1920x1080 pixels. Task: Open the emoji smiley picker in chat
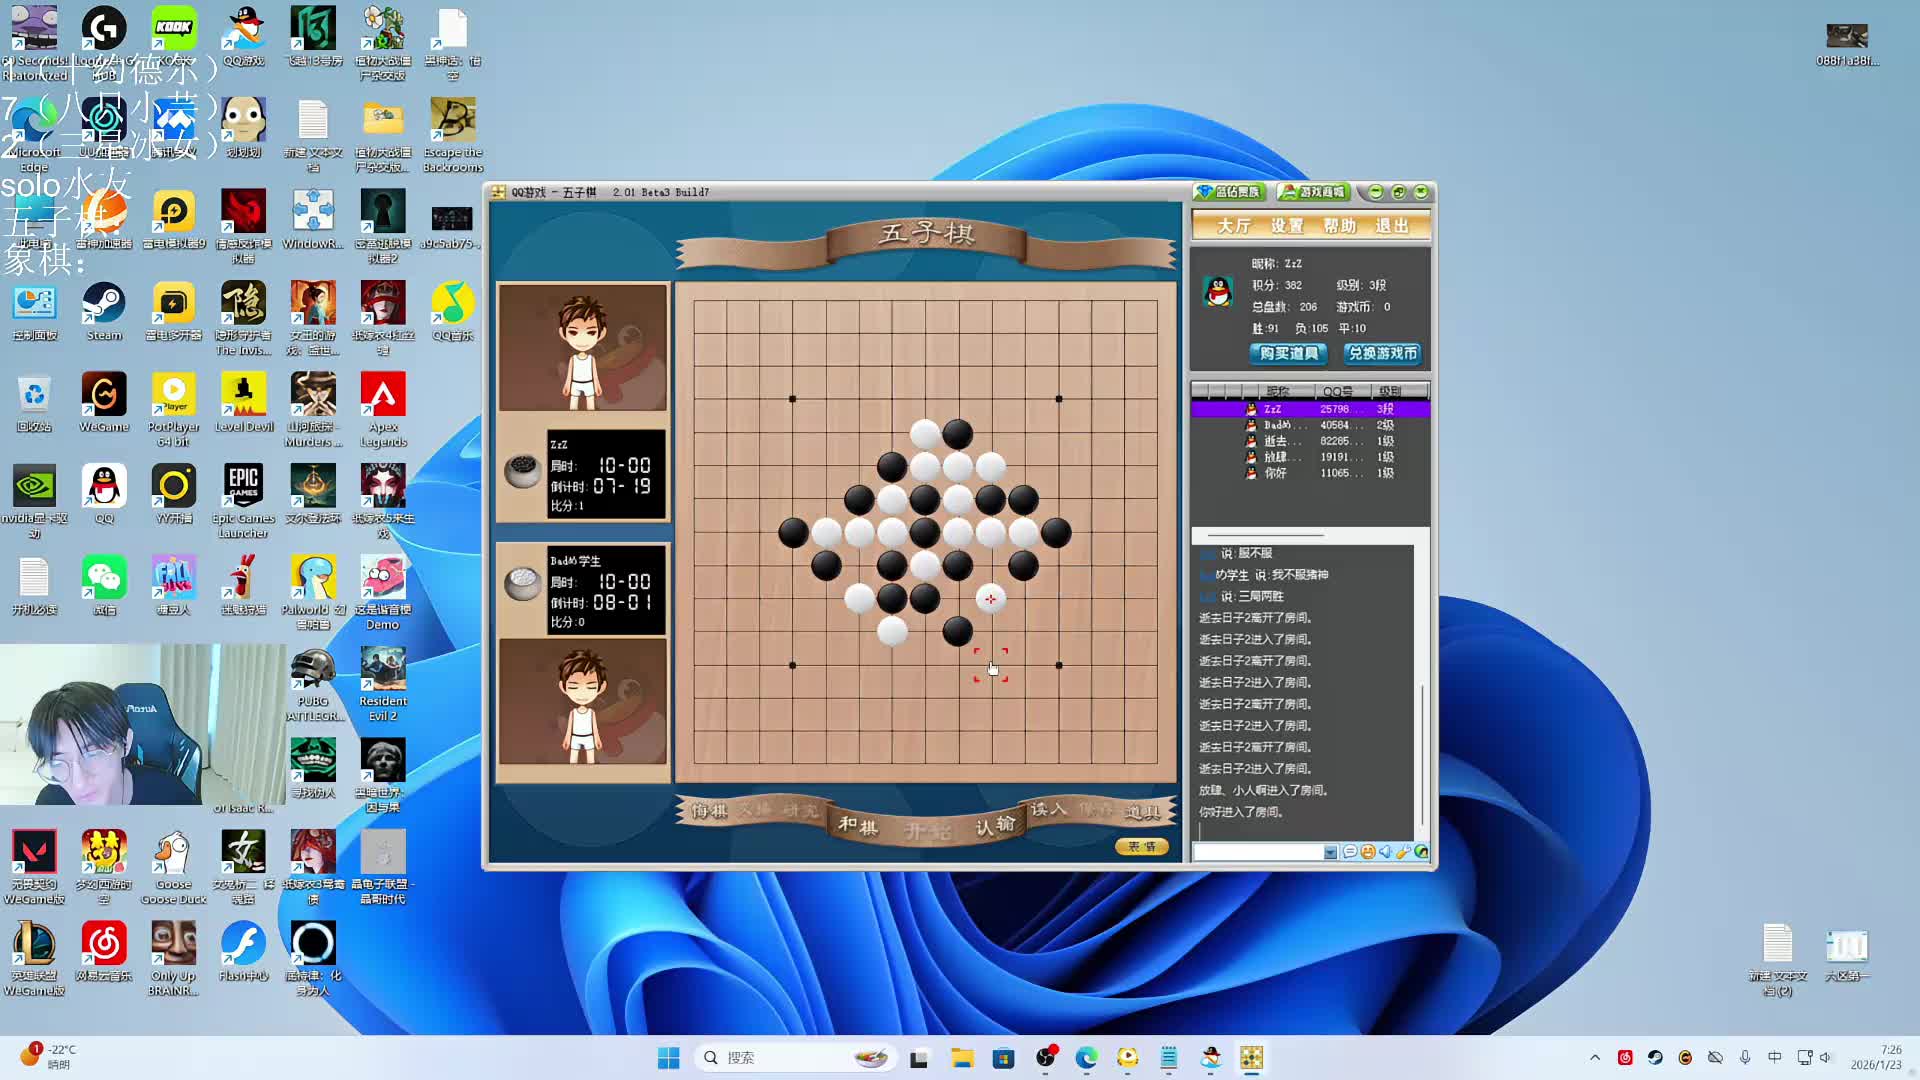pyautogui.click(x=1367, y=852)
